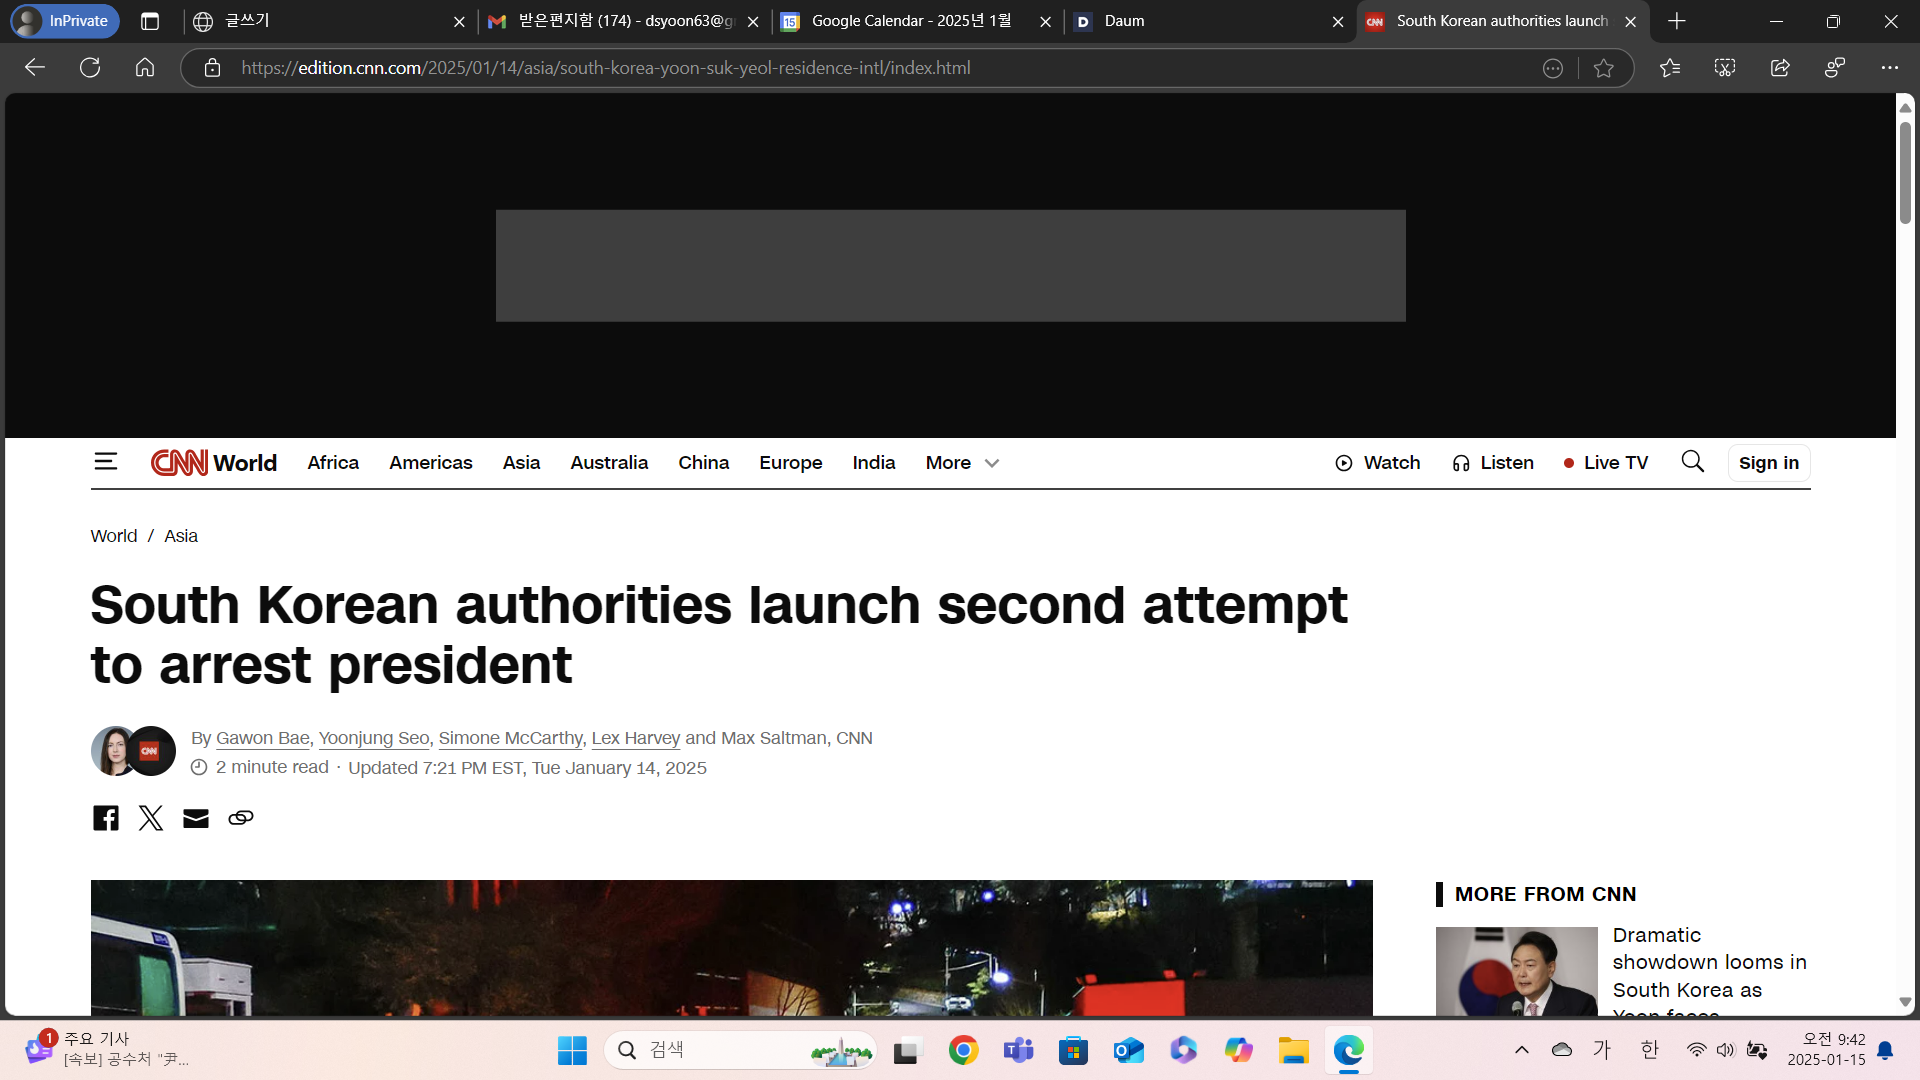Share article via email icon
Viewport: 1920px width, 1080px height.
pos(196,818)
